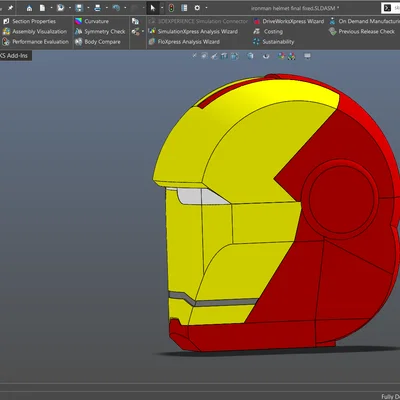The width and height of the screenshot is (400, 400).
Task: Click the Assembly Visualization label
Action: [40, 31]
